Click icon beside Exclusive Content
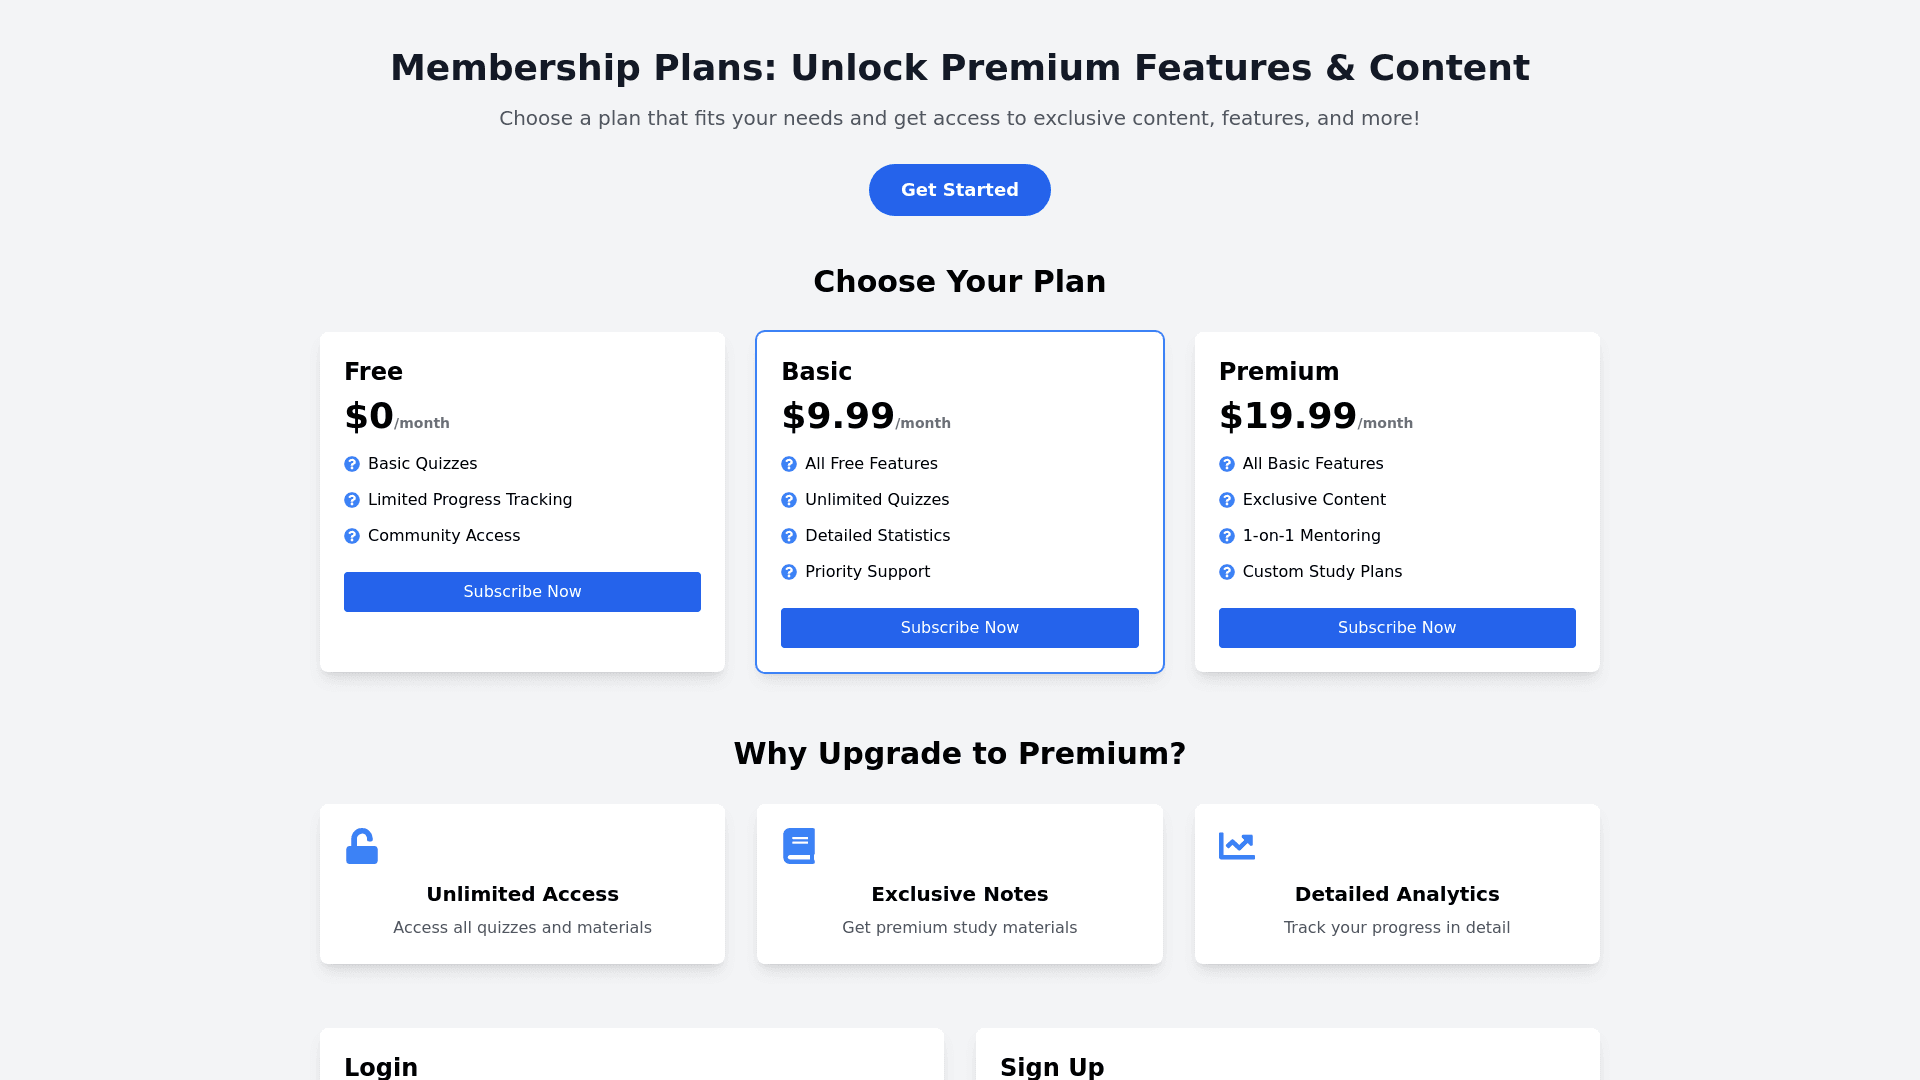 click(x=1227, y=500)
